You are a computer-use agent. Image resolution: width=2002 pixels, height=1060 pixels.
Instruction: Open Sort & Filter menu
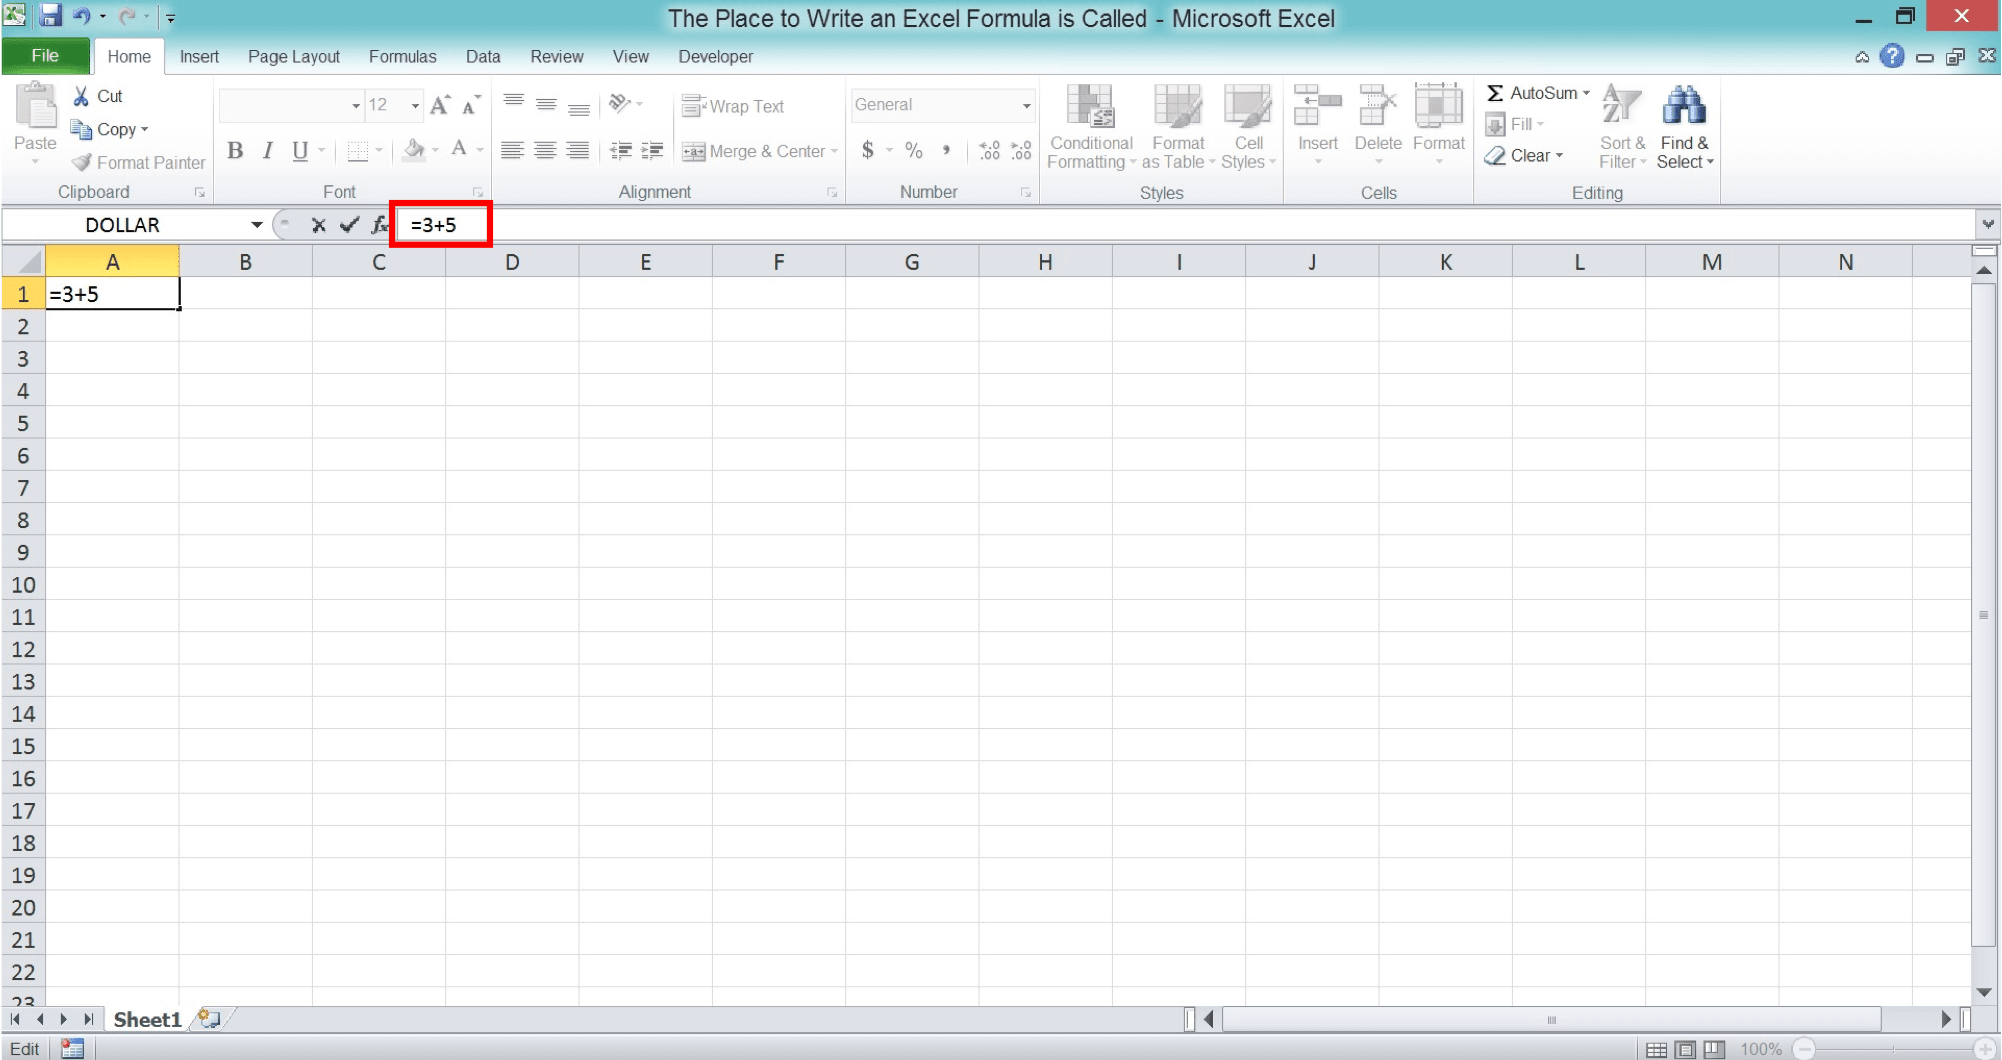[1622, 128]
